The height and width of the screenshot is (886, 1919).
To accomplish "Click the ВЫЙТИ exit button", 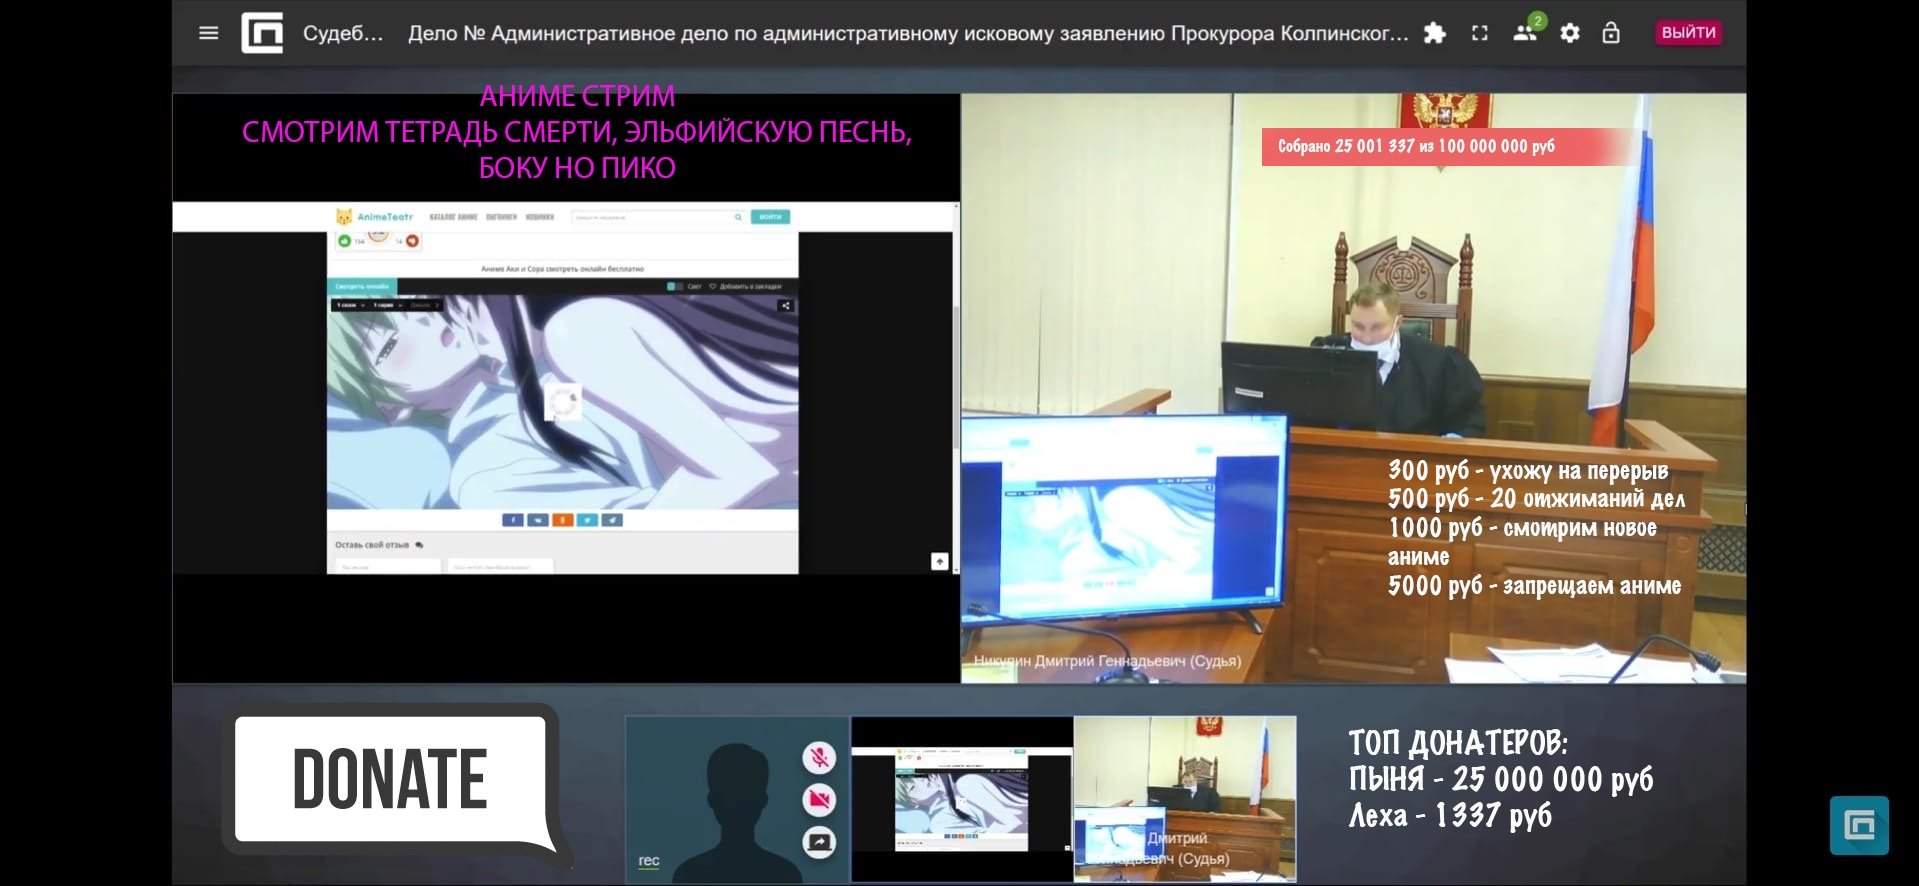I will [x=1687, y=33].
